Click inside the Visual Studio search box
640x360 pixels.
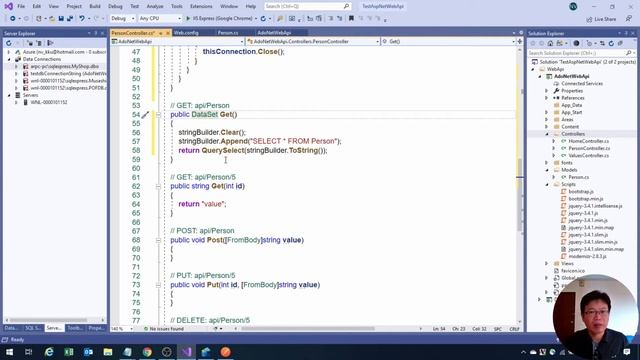pos(307,7)
